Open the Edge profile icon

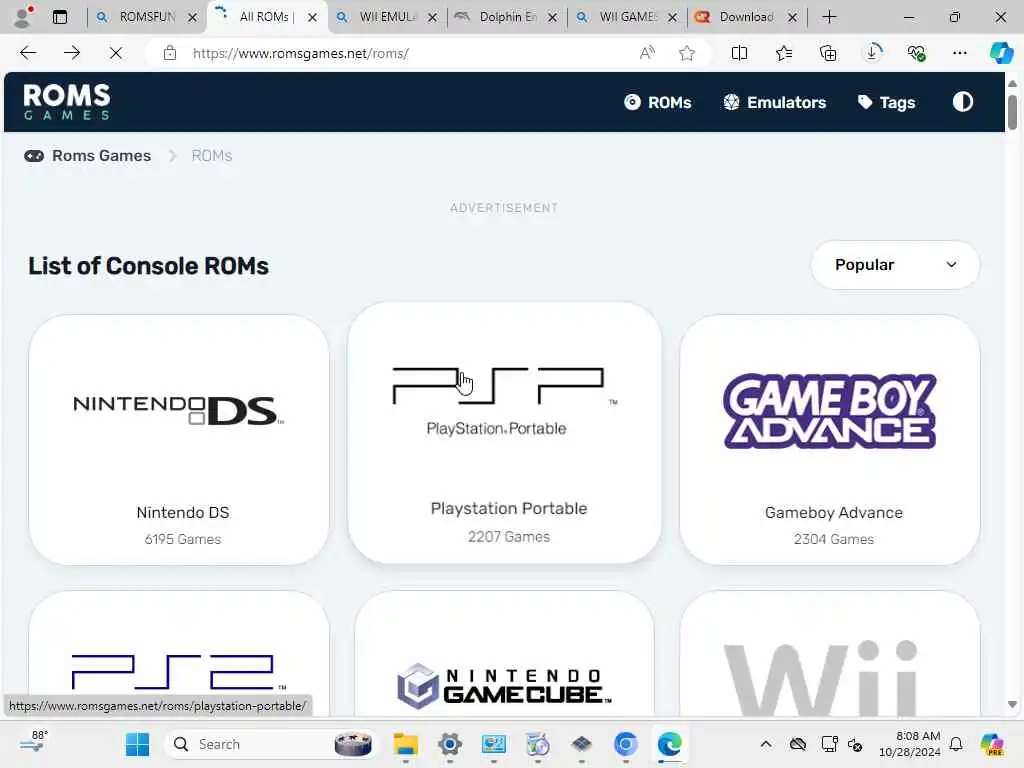tap(23, 16)
